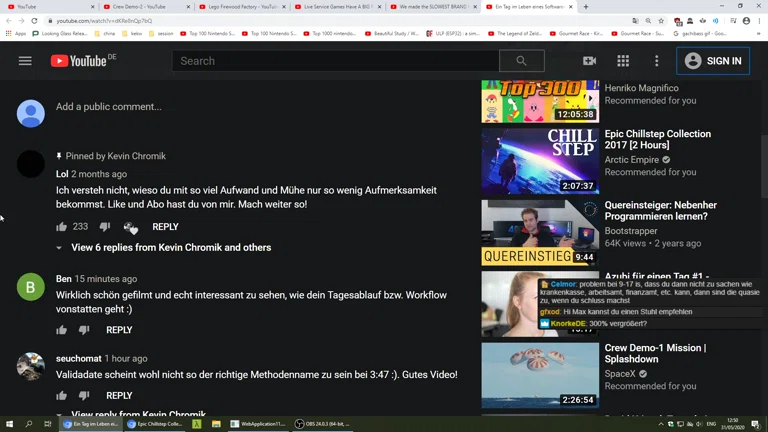Viewport: 768px width, 432px height.
Task: Open the create video camera icon
Action: [589, 61]
